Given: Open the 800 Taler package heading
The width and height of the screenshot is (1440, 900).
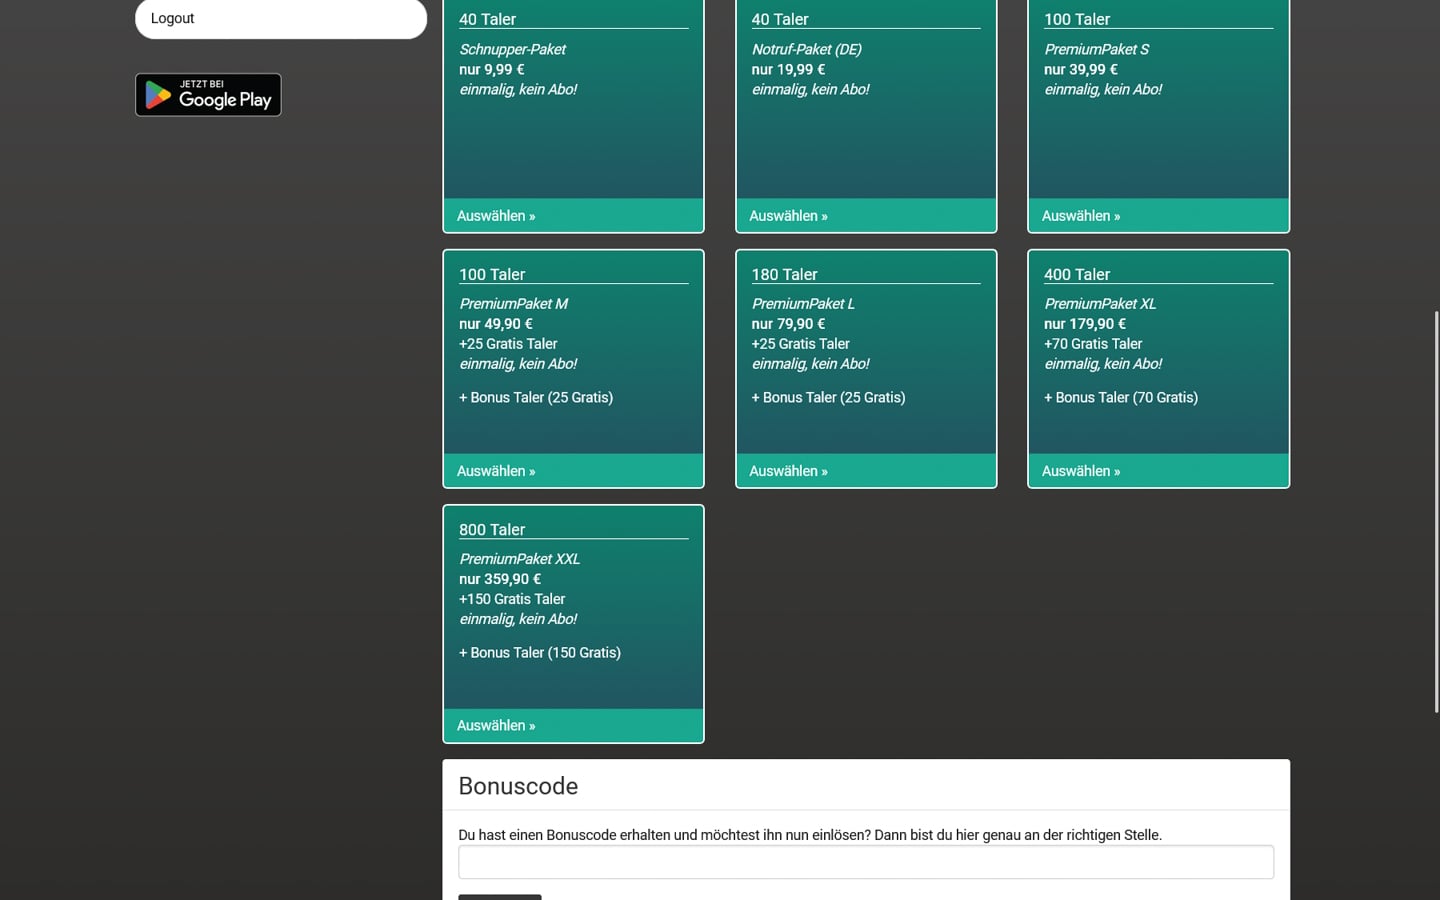Looking at the screenshot, I should click(492, 530).
